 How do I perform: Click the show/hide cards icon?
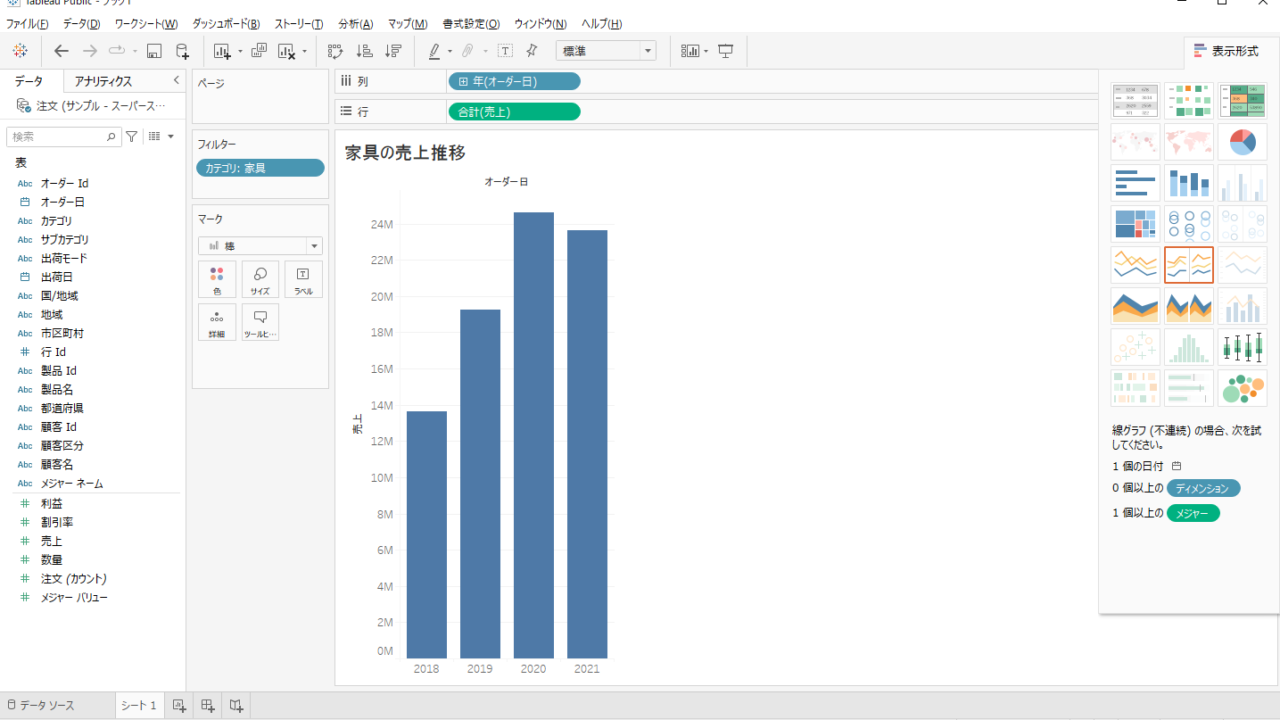(x=690, y=51)
